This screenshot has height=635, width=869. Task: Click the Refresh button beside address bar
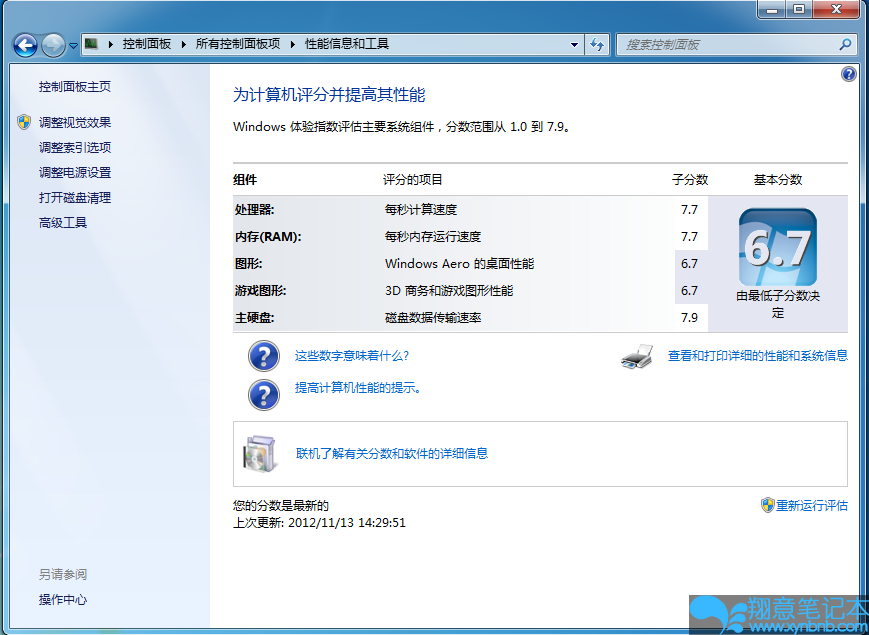(597, 45)
